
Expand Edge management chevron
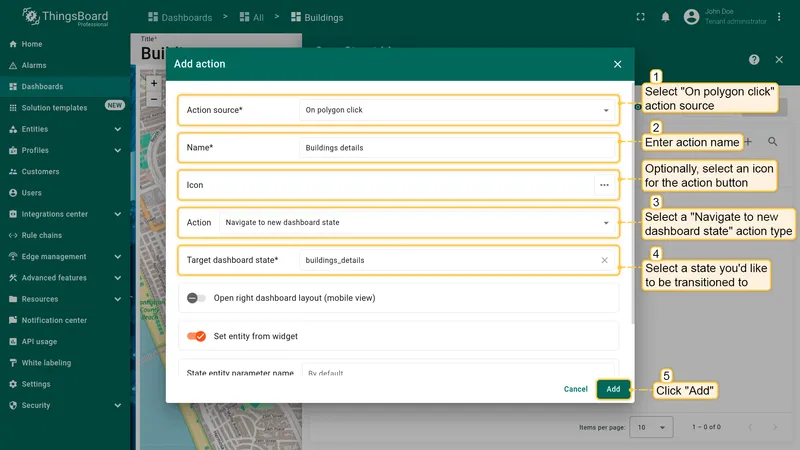coord(118,257)
